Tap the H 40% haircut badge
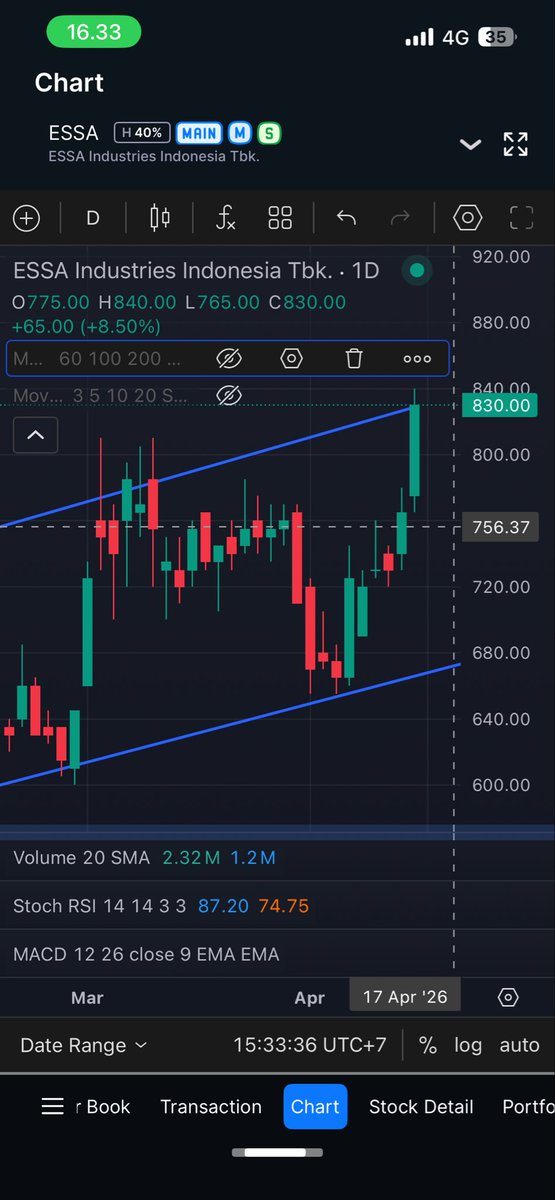 (141, 132)
